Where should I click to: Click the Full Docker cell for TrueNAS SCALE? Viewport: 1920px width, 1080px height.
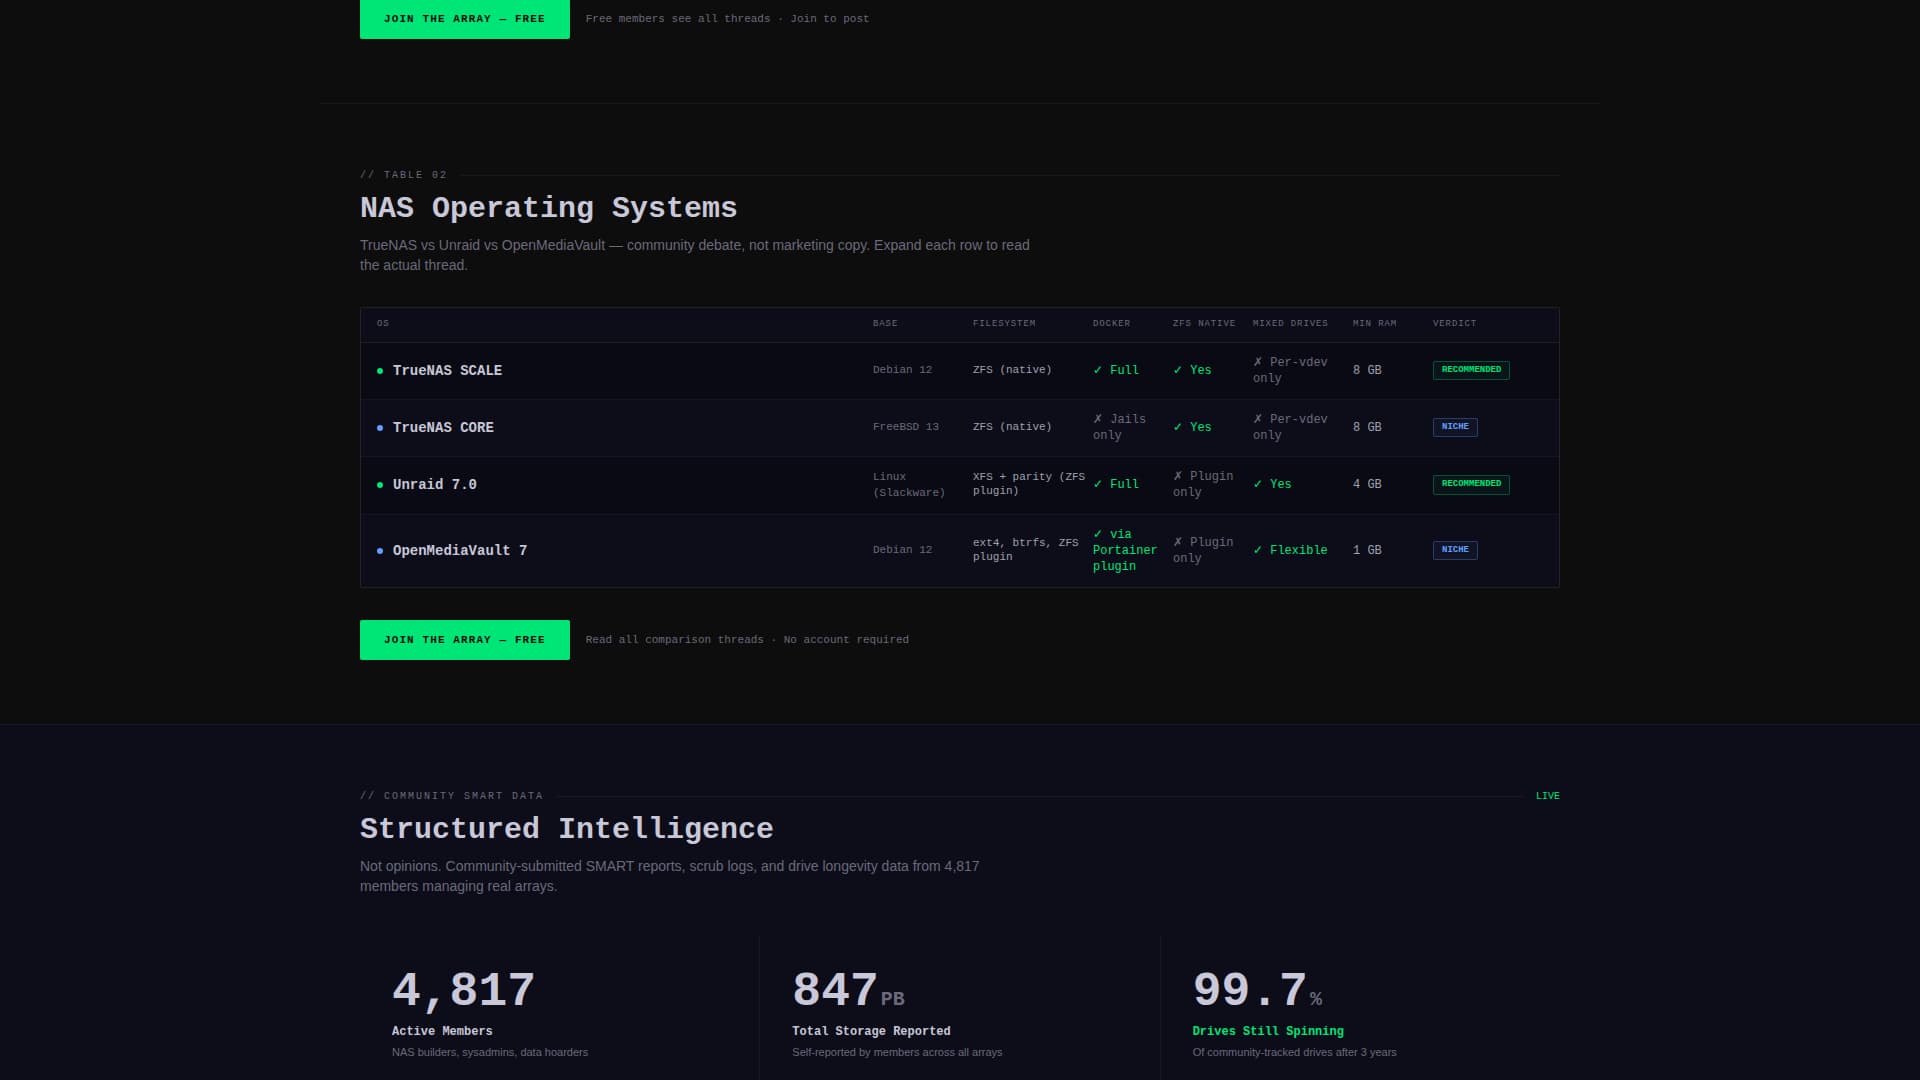(1116, 371)
